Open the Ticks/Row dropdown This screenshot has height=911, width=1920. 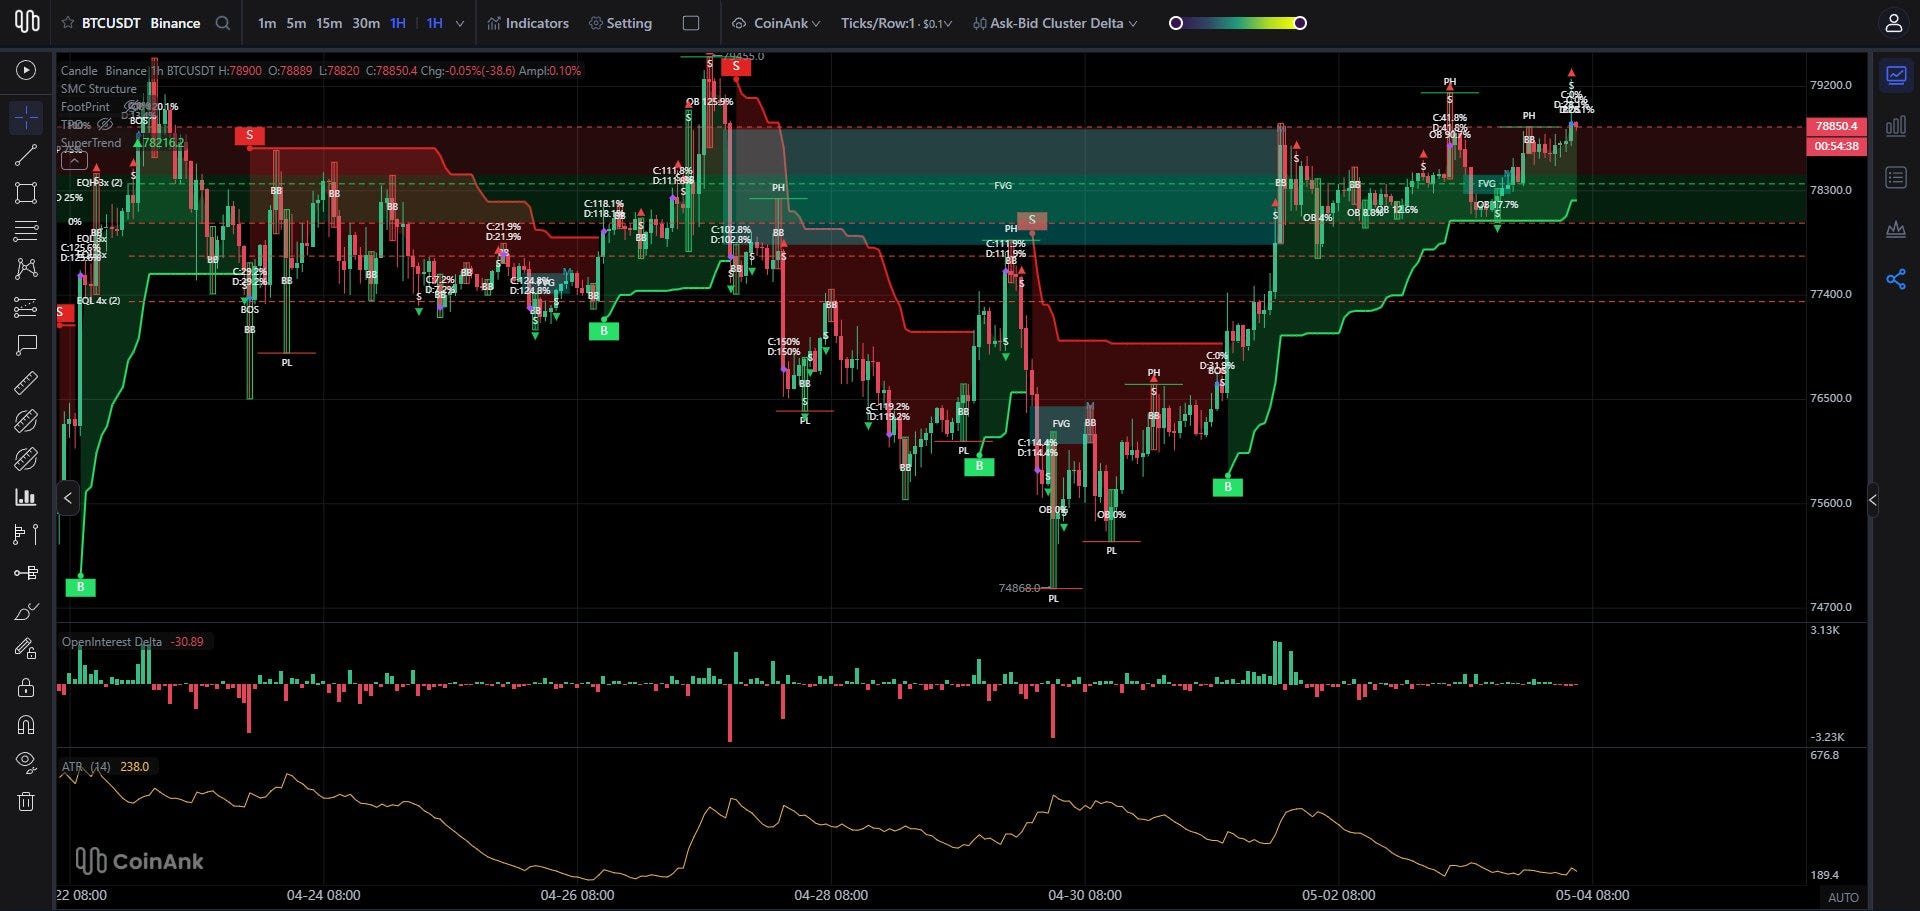(x=896, y=23)
